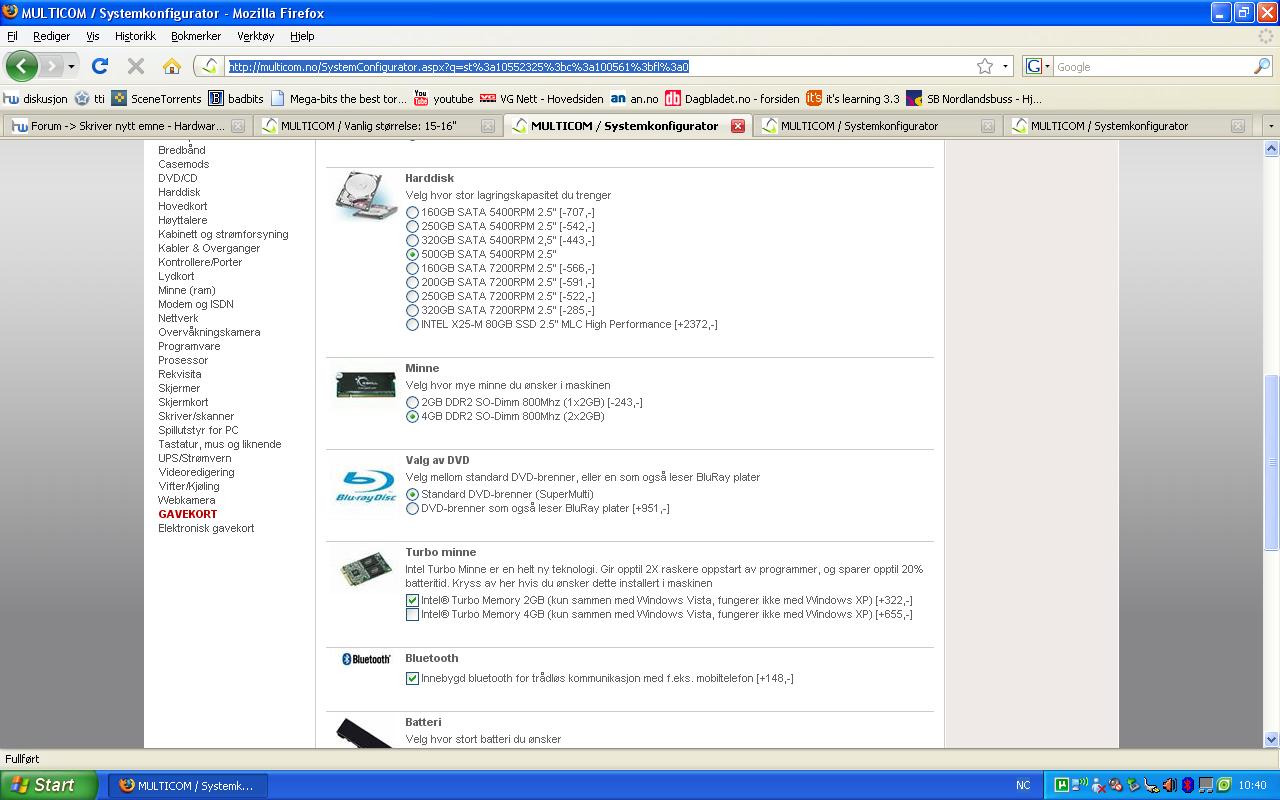Image resolution: width=1280 pixels, height=800 pixels.
Task: Click the Bluetooth logo image
Action: point(366,659)
